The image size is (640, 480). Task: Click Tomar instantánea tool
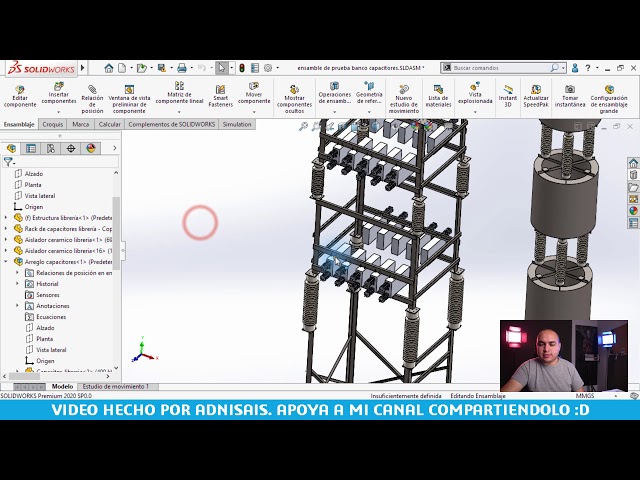[570, 96]
